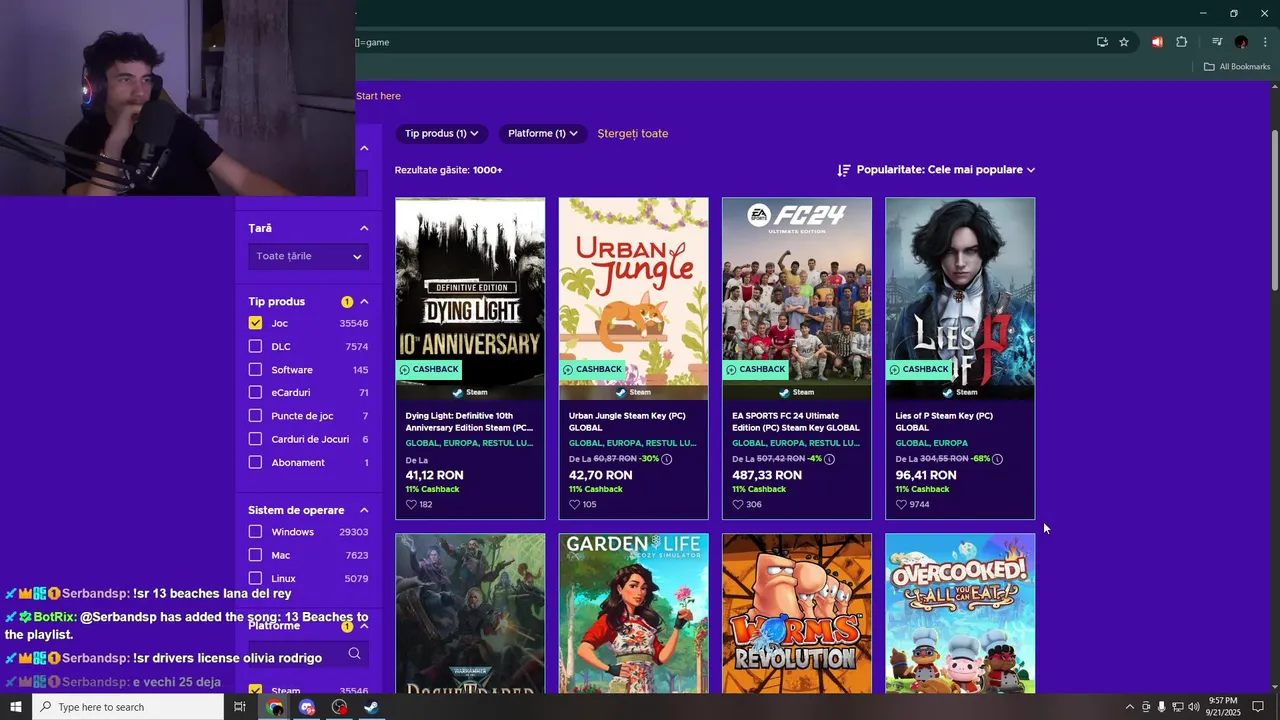This screenshot has width=1280, height=720.
Task: Click the price info icon on Lies of P
Action: 997,459
